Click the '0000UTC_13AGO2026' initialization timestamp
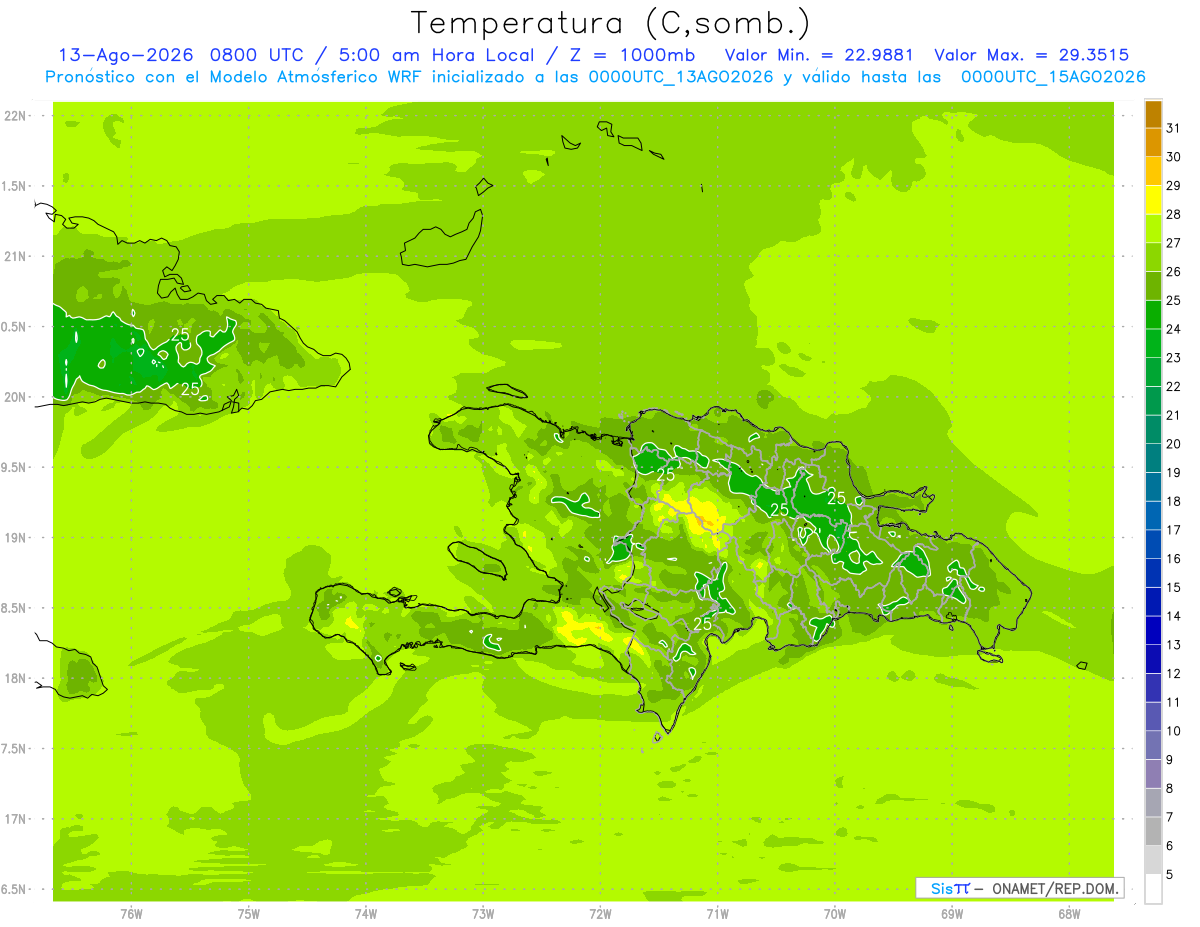This screenshot has height=927, width=1200. click(681, 77)
